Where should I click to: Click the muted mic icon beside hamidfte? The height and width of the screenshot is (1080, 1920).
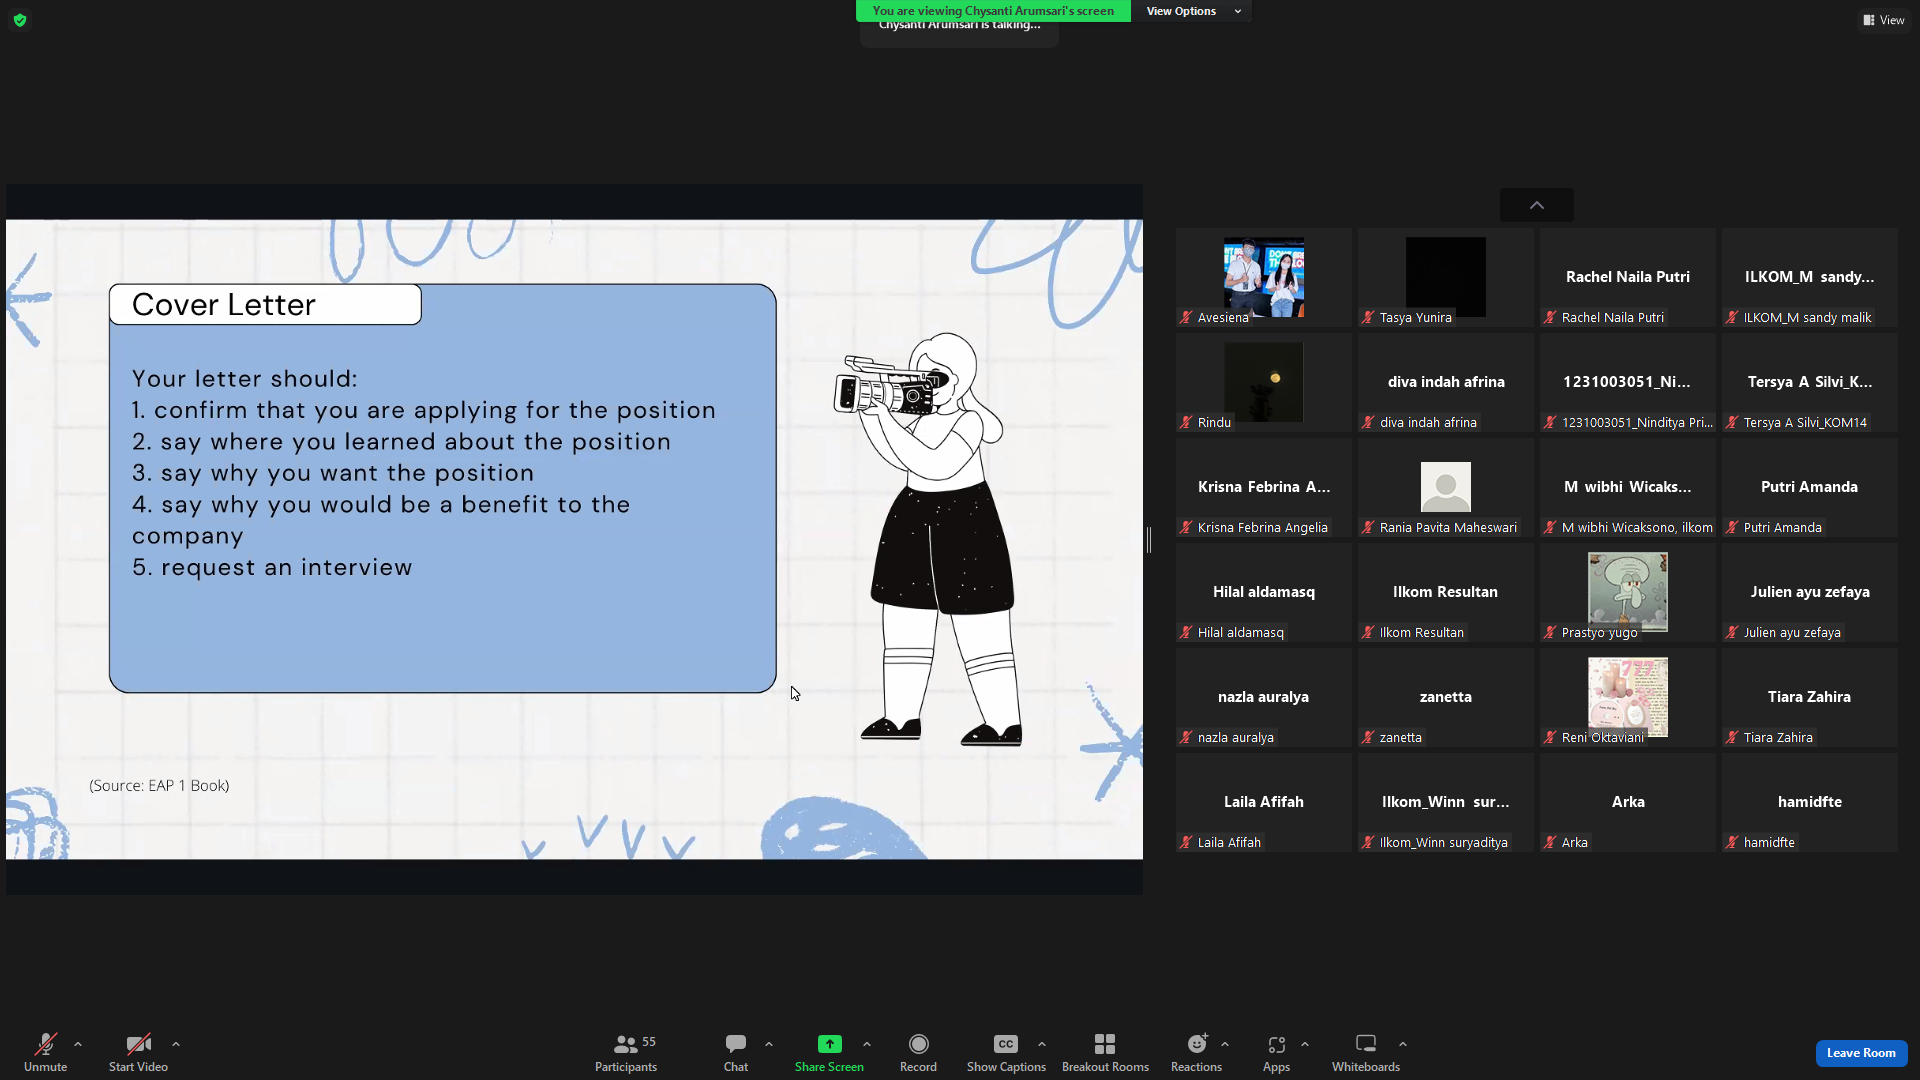tap(1733, 842)
